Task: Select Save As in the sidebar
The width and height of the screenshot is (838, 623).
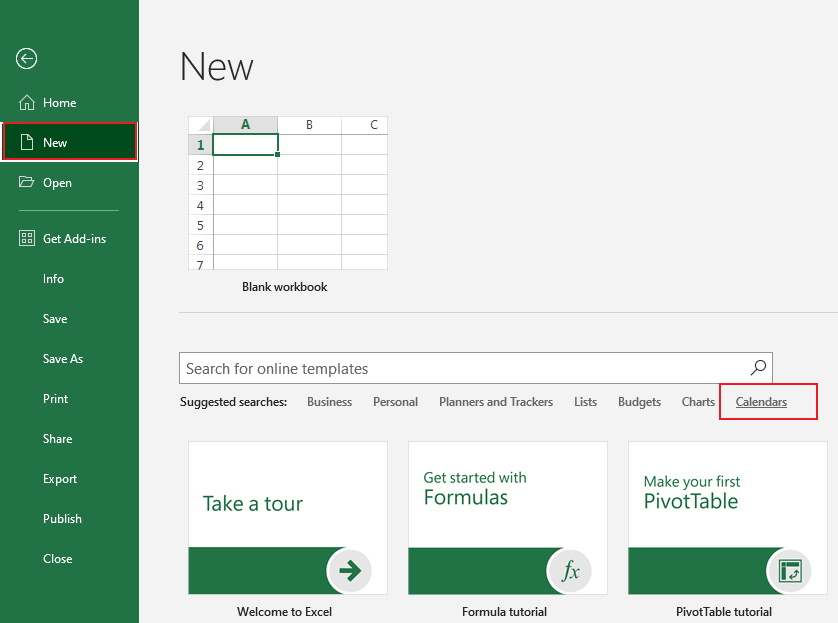Action: (62, 359)
